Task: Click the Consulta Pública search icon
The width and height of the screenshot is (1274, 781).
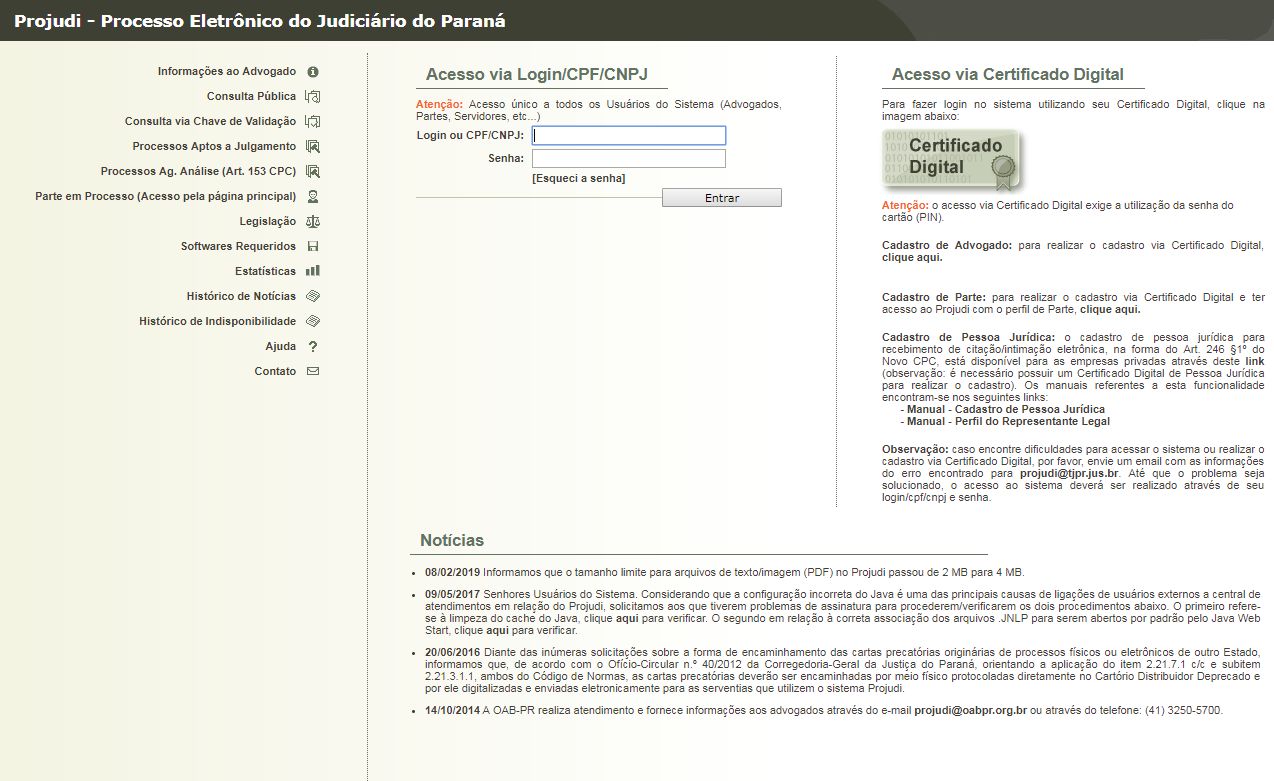Action: click(313, 97)
